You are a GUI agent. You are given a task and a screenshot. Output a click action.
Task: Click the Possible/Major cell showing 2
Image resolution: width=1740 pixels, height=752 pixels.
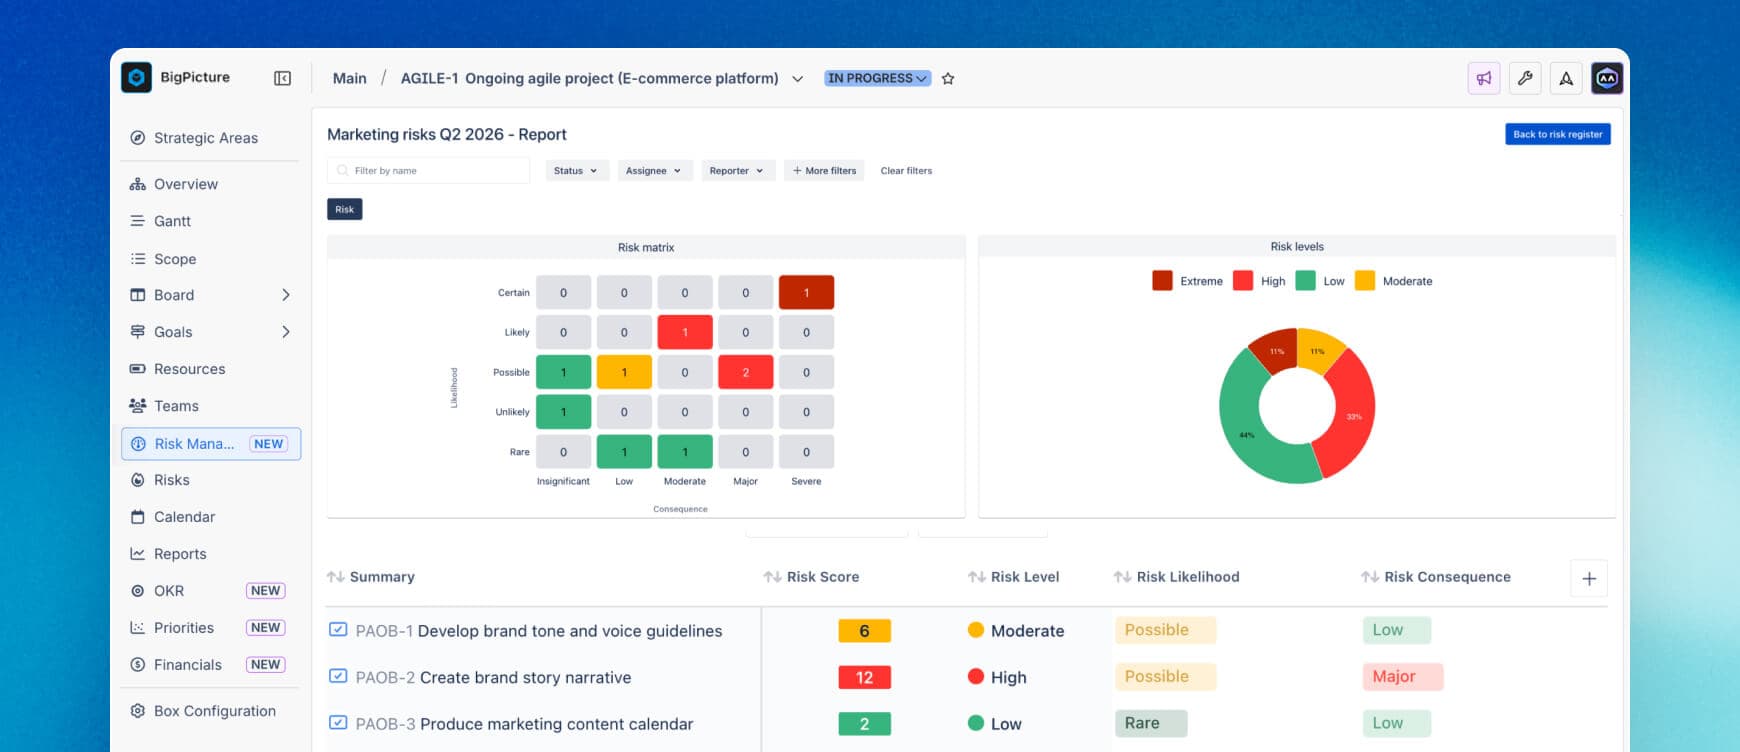(746, 372)
